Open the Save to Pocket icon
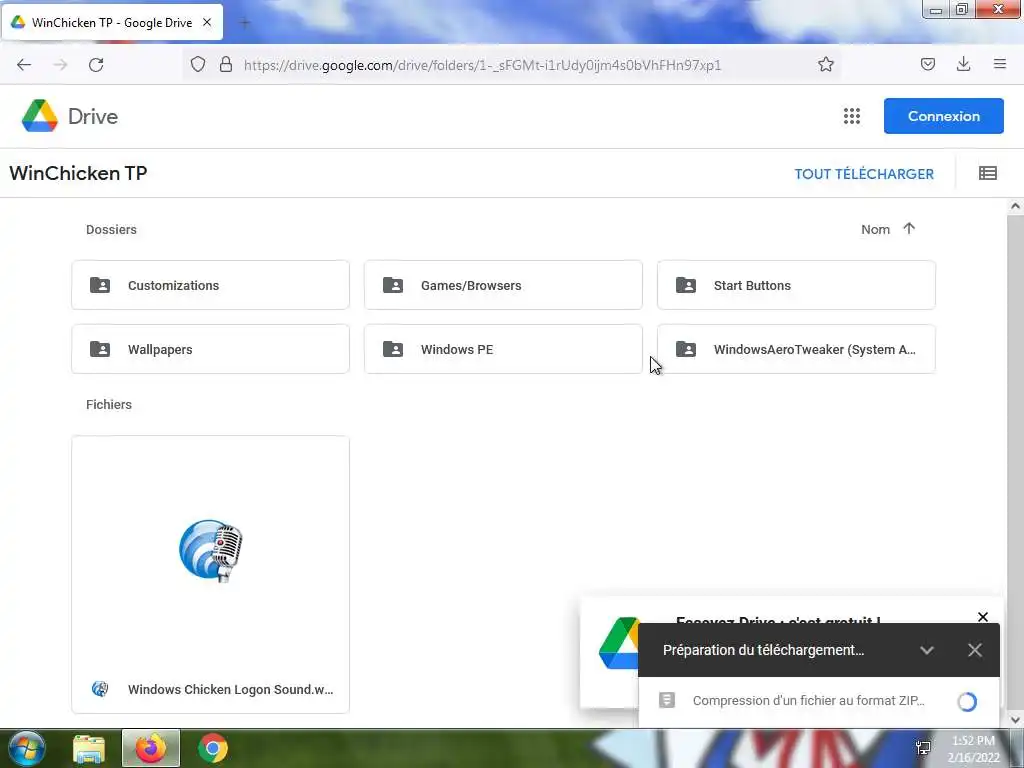 click(927, 64)
